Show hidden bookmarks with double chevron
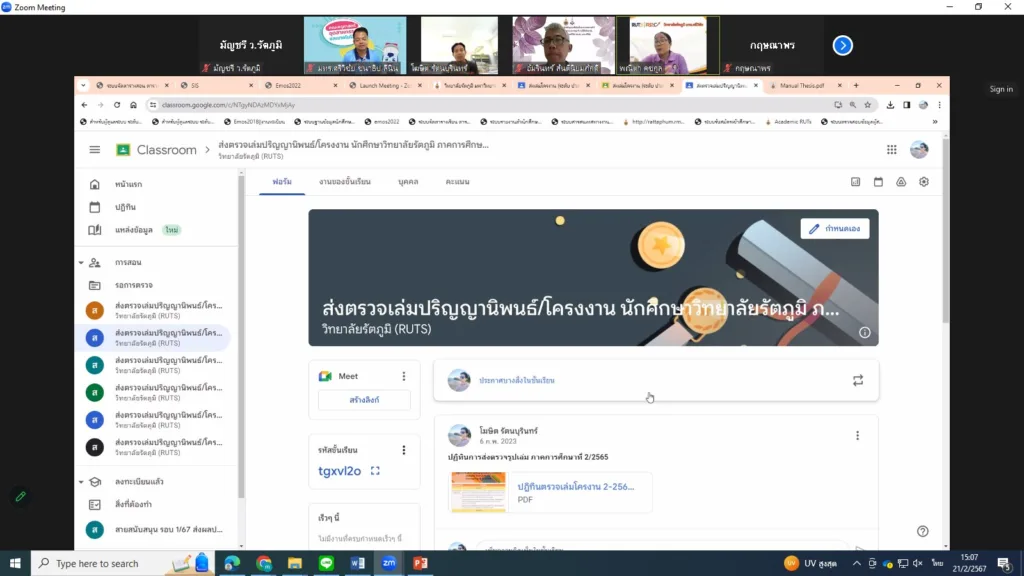 [935, 121]
